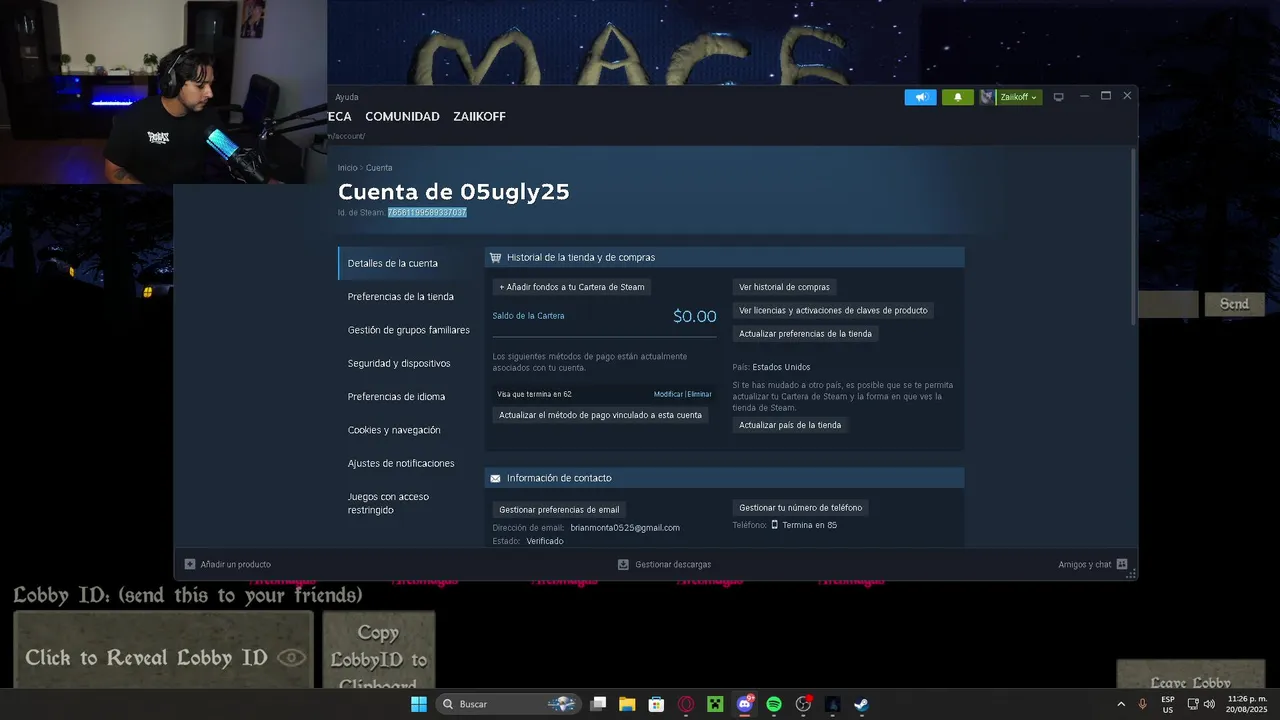The width and height of the screenshot is (1280, 720).
Task: Click Eliminar payment method link
Action: 700,394
